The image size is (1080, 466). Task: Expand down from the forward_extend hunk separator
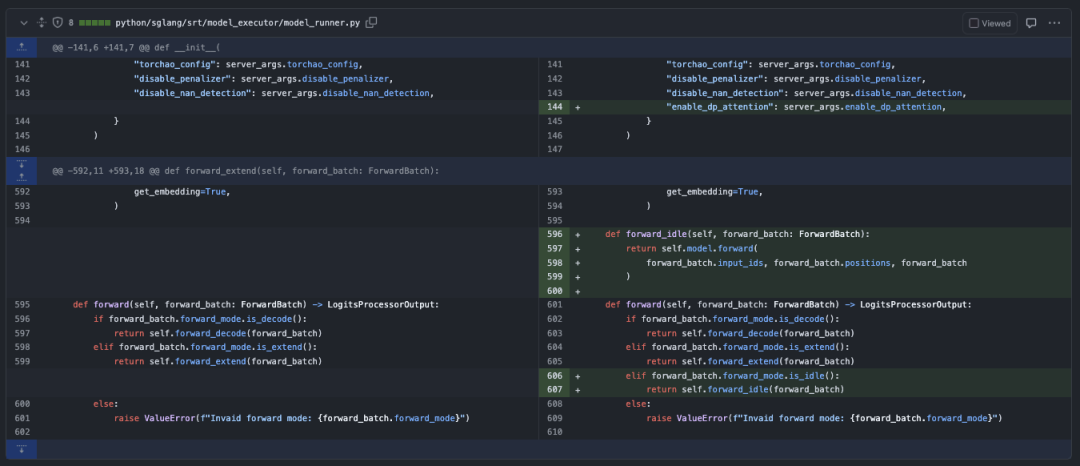point(21,164)
